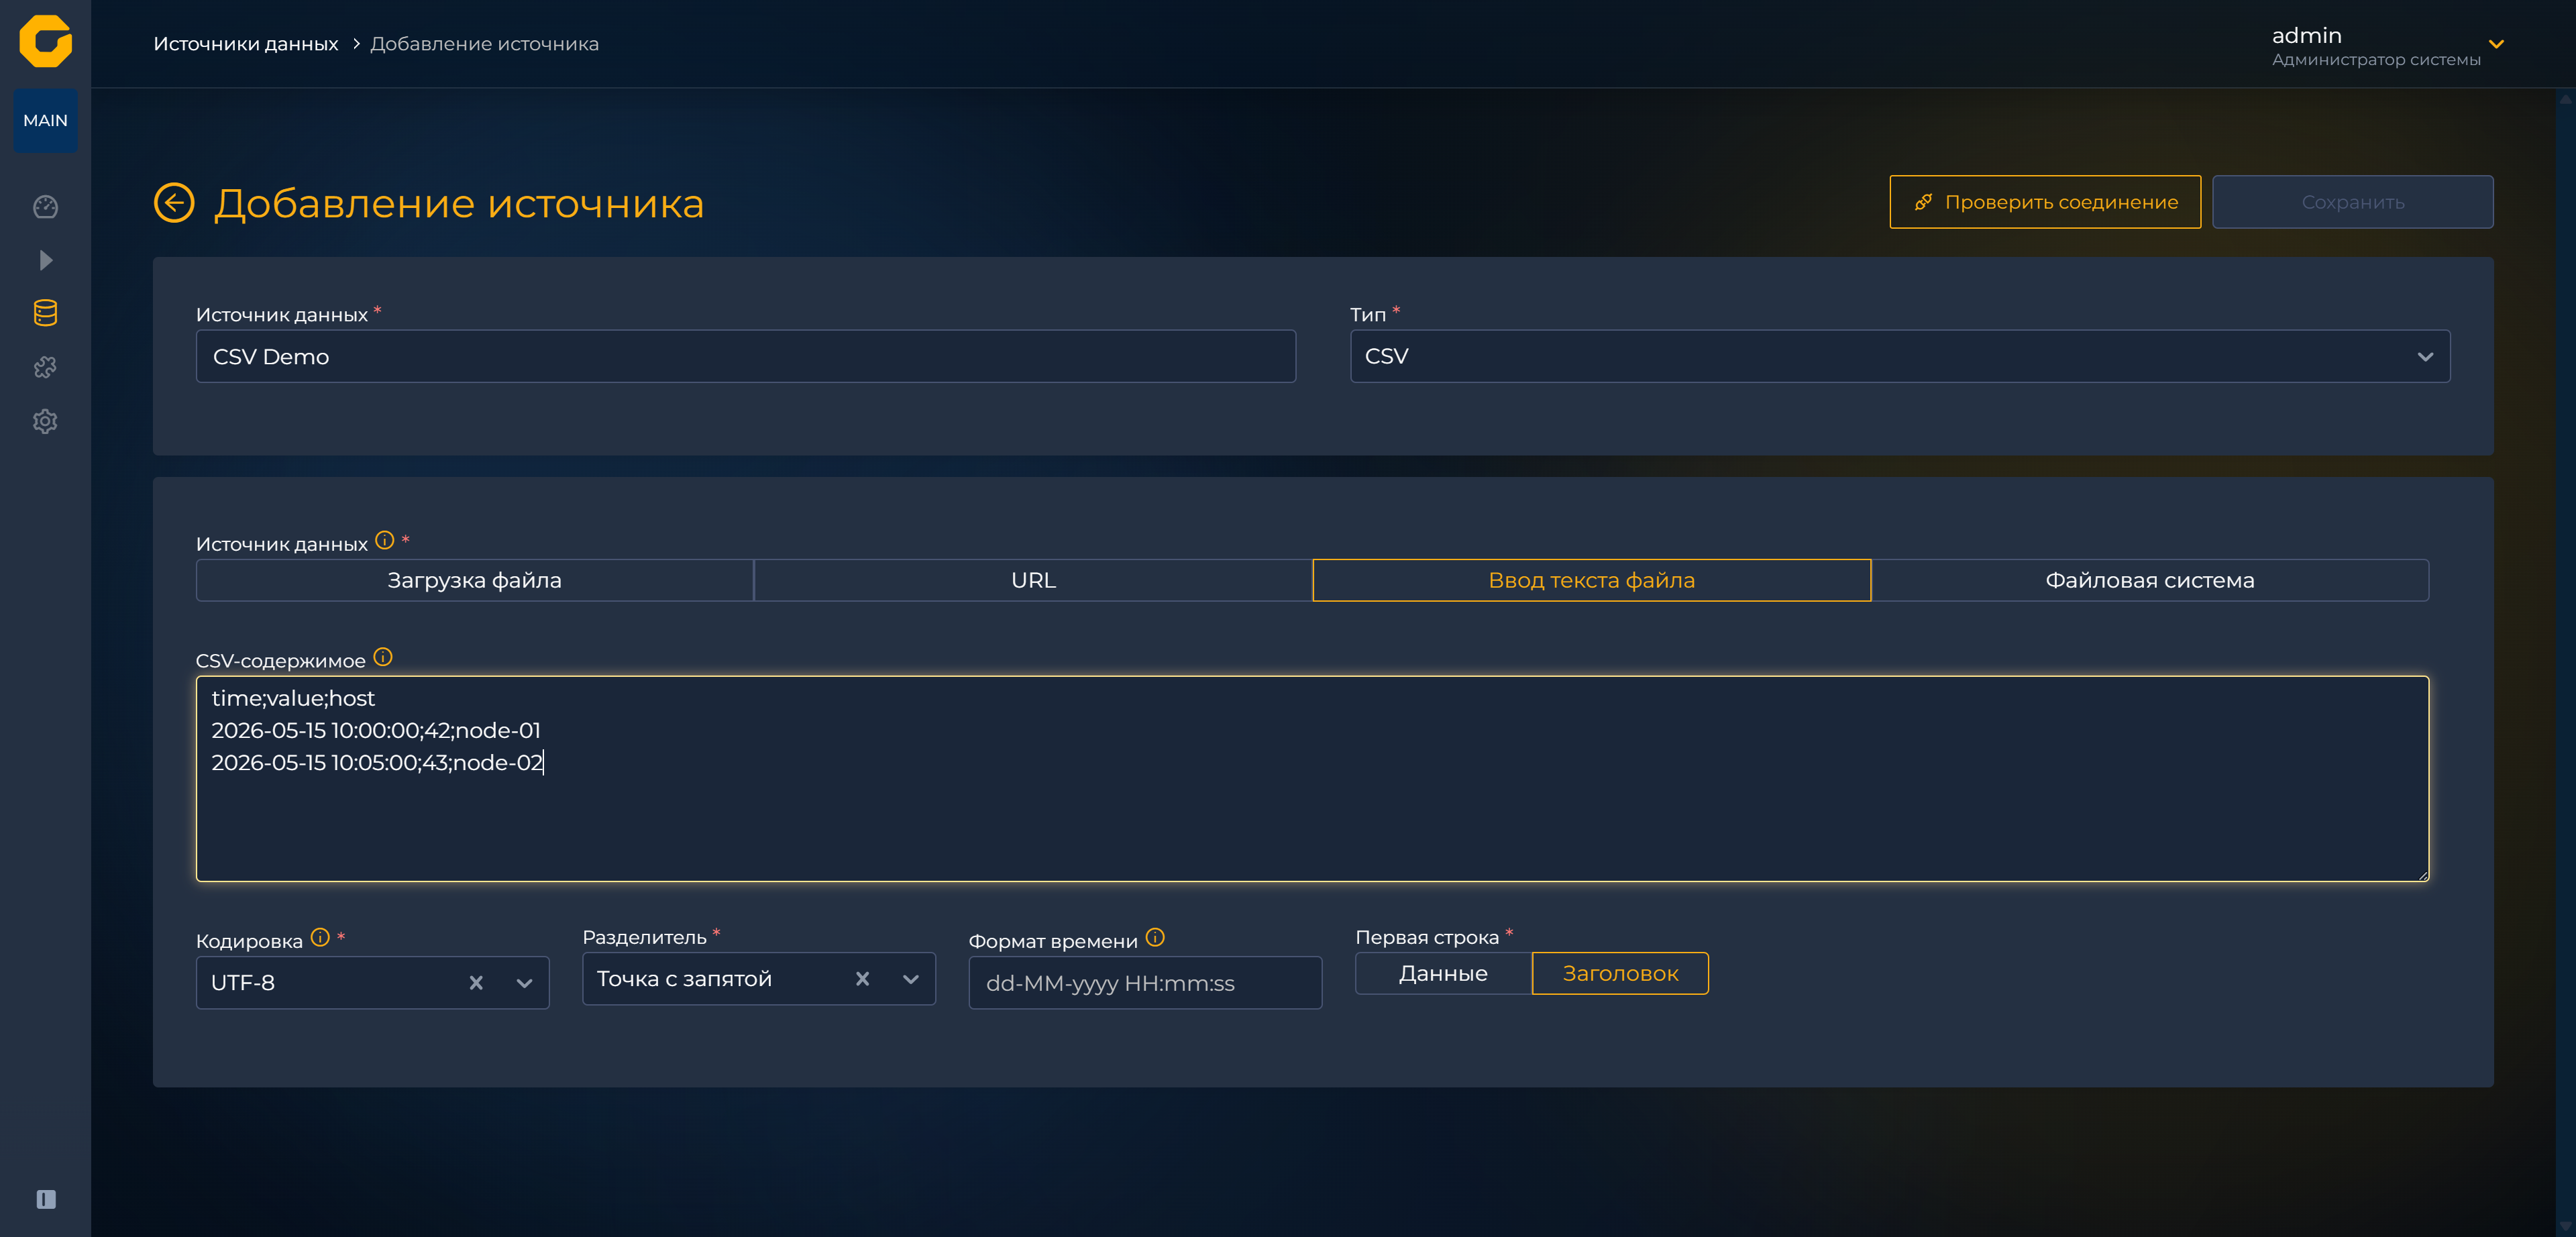Clear the UTF-8 encoding selection
The width and height of the screenshot is (2576, 1237).
[x=476, y=983]
